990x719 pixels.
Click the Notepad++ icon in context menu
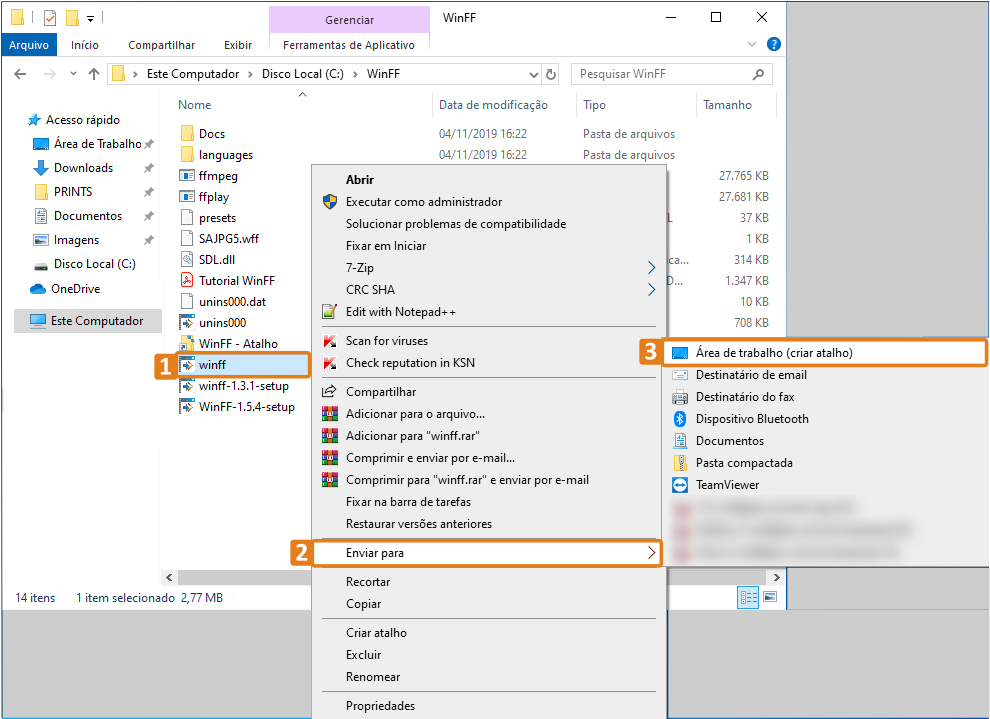pos(330,312)
